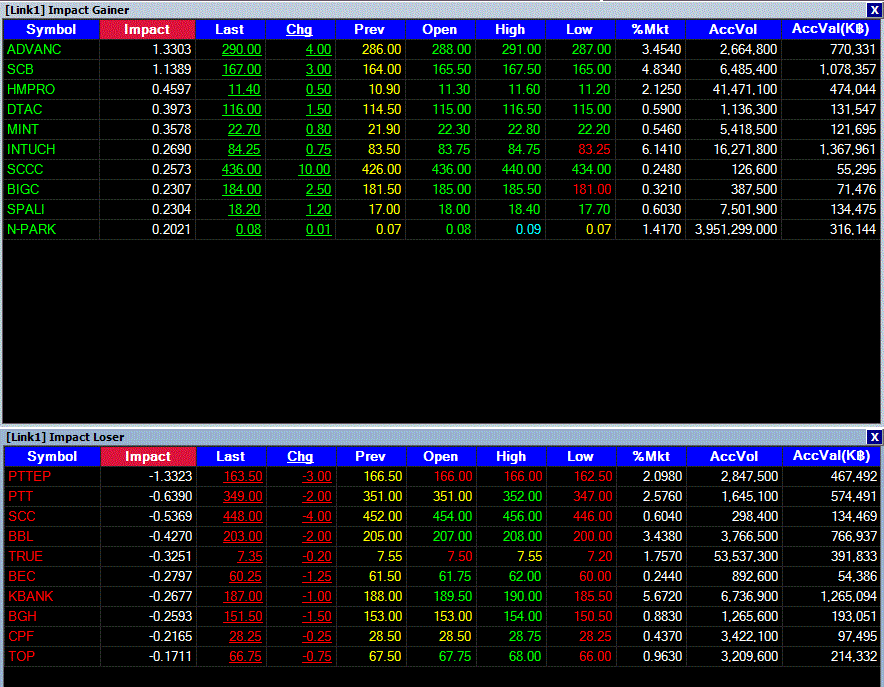Viewport: 884px width, 687px height.
Task: Click Last header in Impact Gainer
Action: click(230, 29)
